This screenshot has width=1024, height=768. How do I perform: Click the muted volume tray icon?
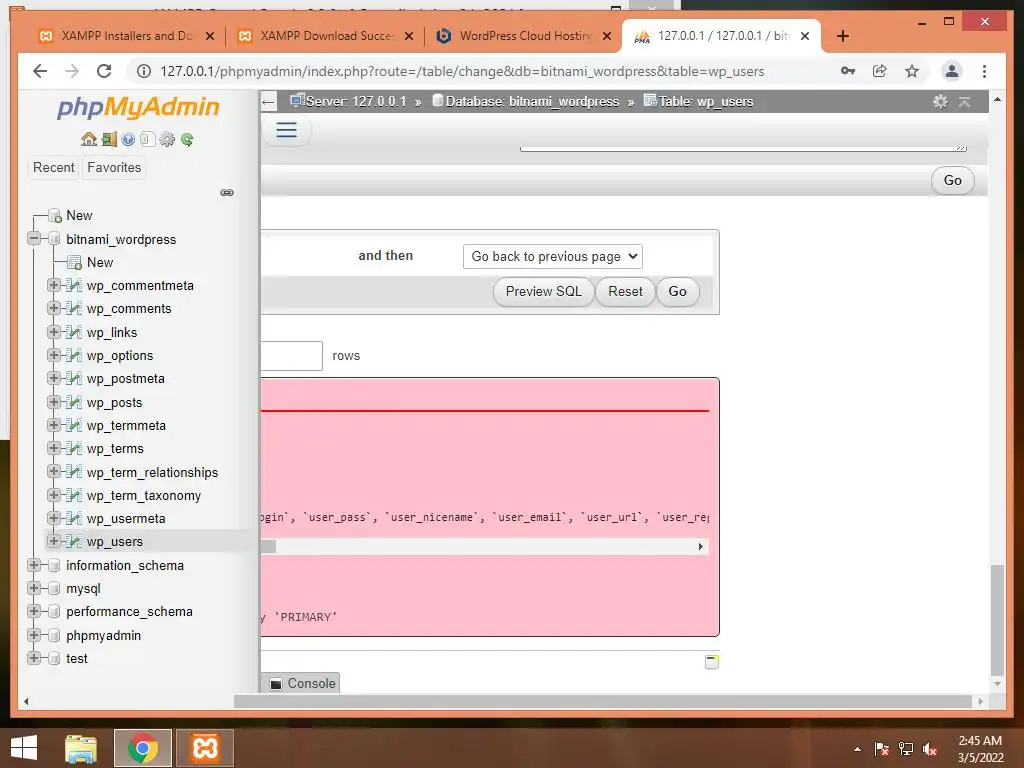(930, 749)
